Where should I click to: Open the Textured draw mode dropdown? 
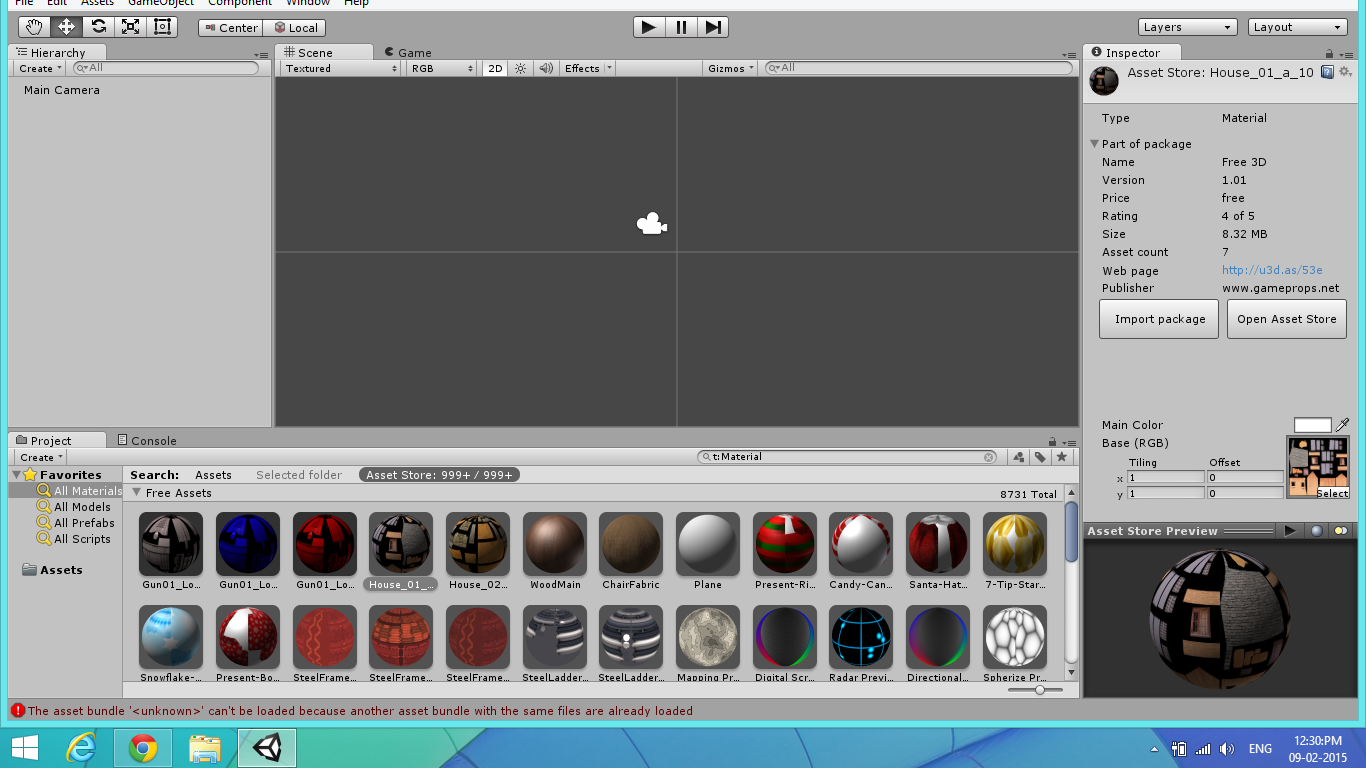coord(341,68)
